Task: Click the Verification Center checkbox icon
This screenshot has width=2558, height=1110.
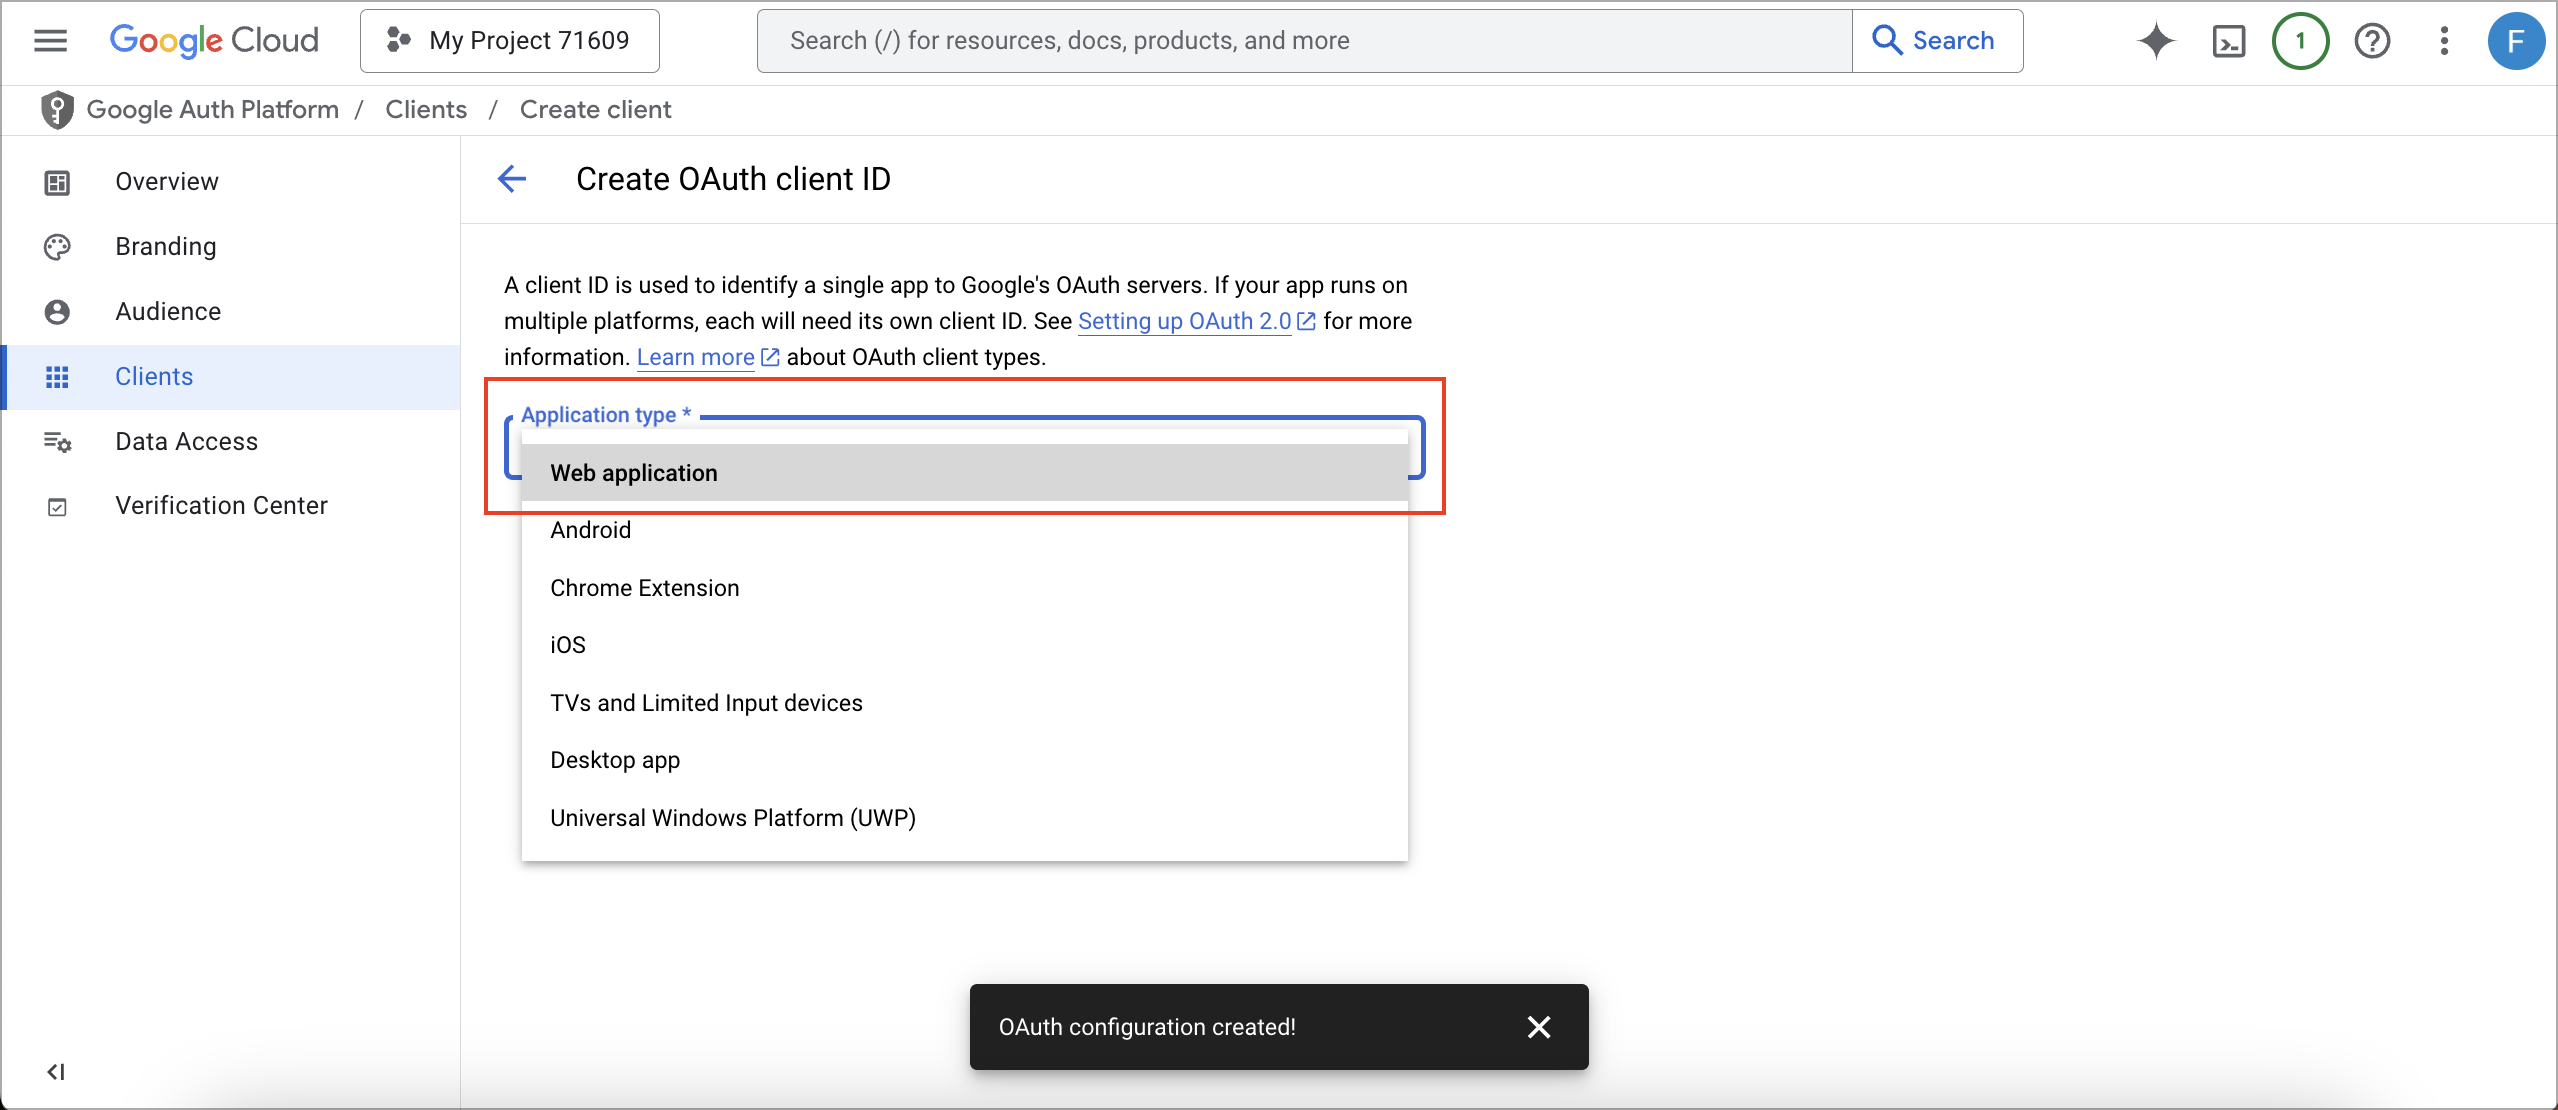Action: pyautogui.click(x=57, y=507)
